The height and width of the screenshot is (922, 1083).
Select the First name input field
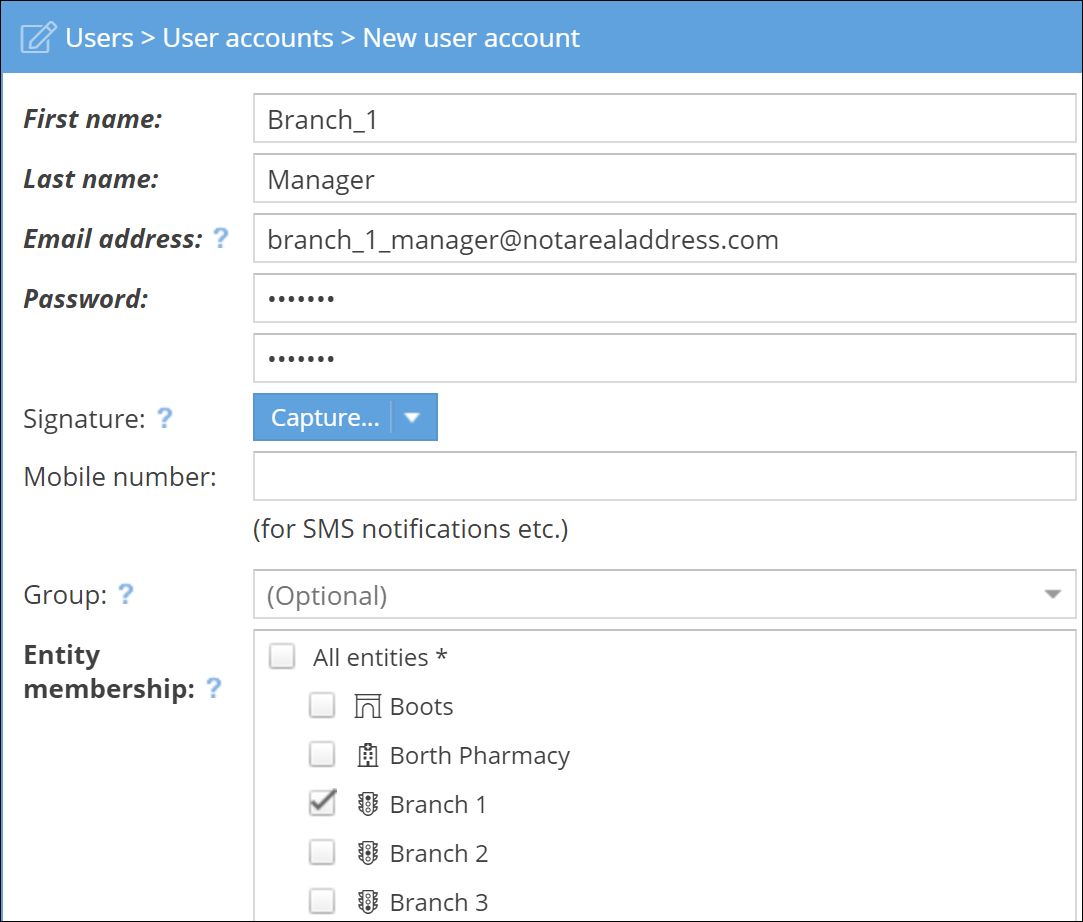tap(664, 119)
